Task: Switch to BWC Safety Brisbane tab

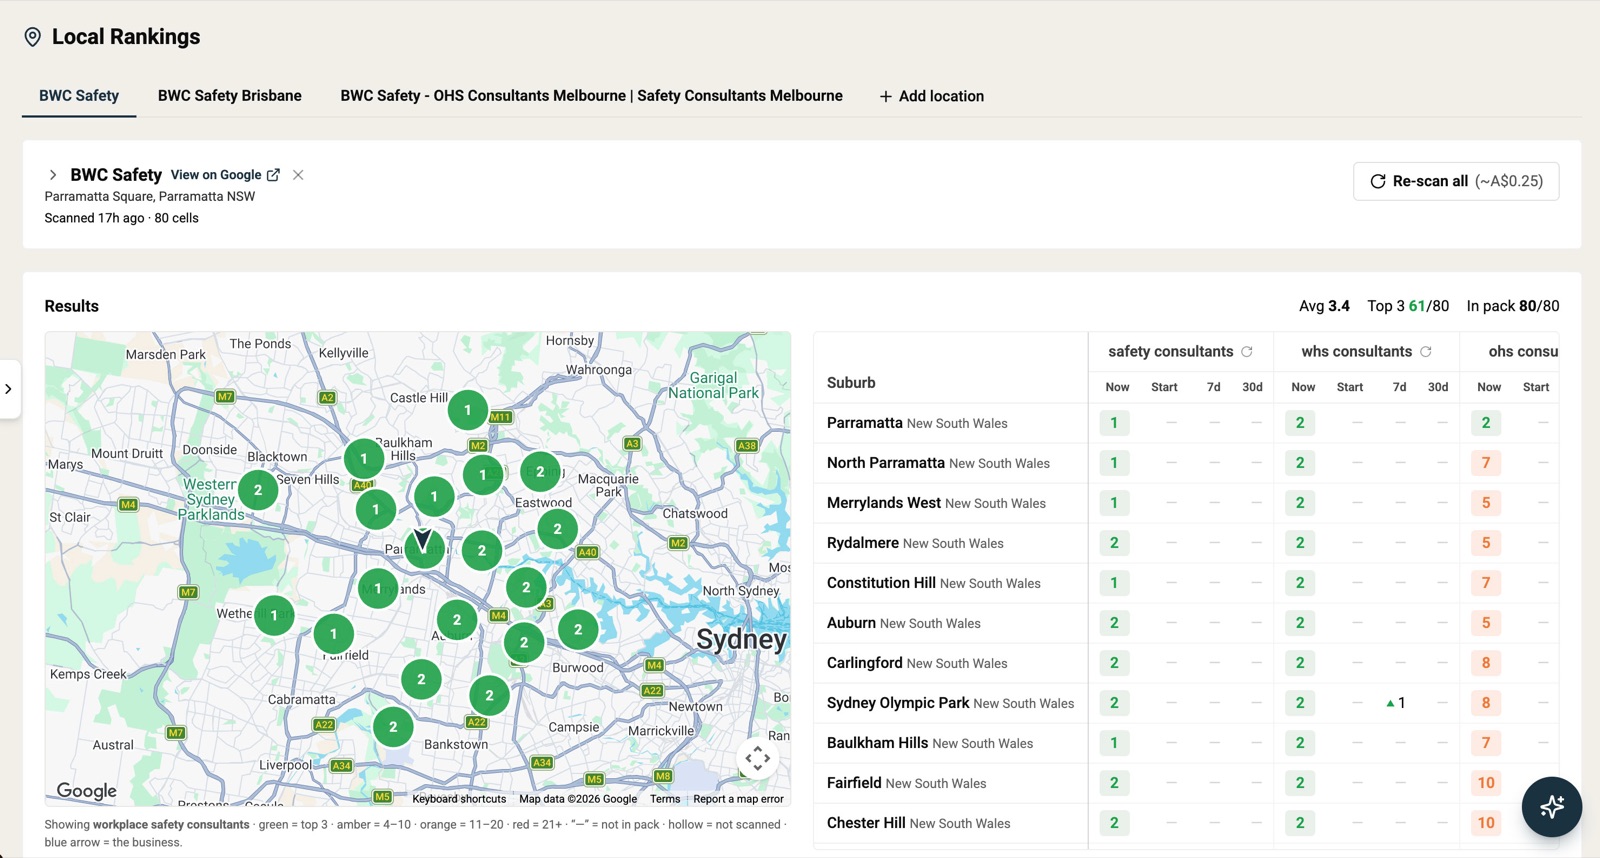Action: [230, 96]
